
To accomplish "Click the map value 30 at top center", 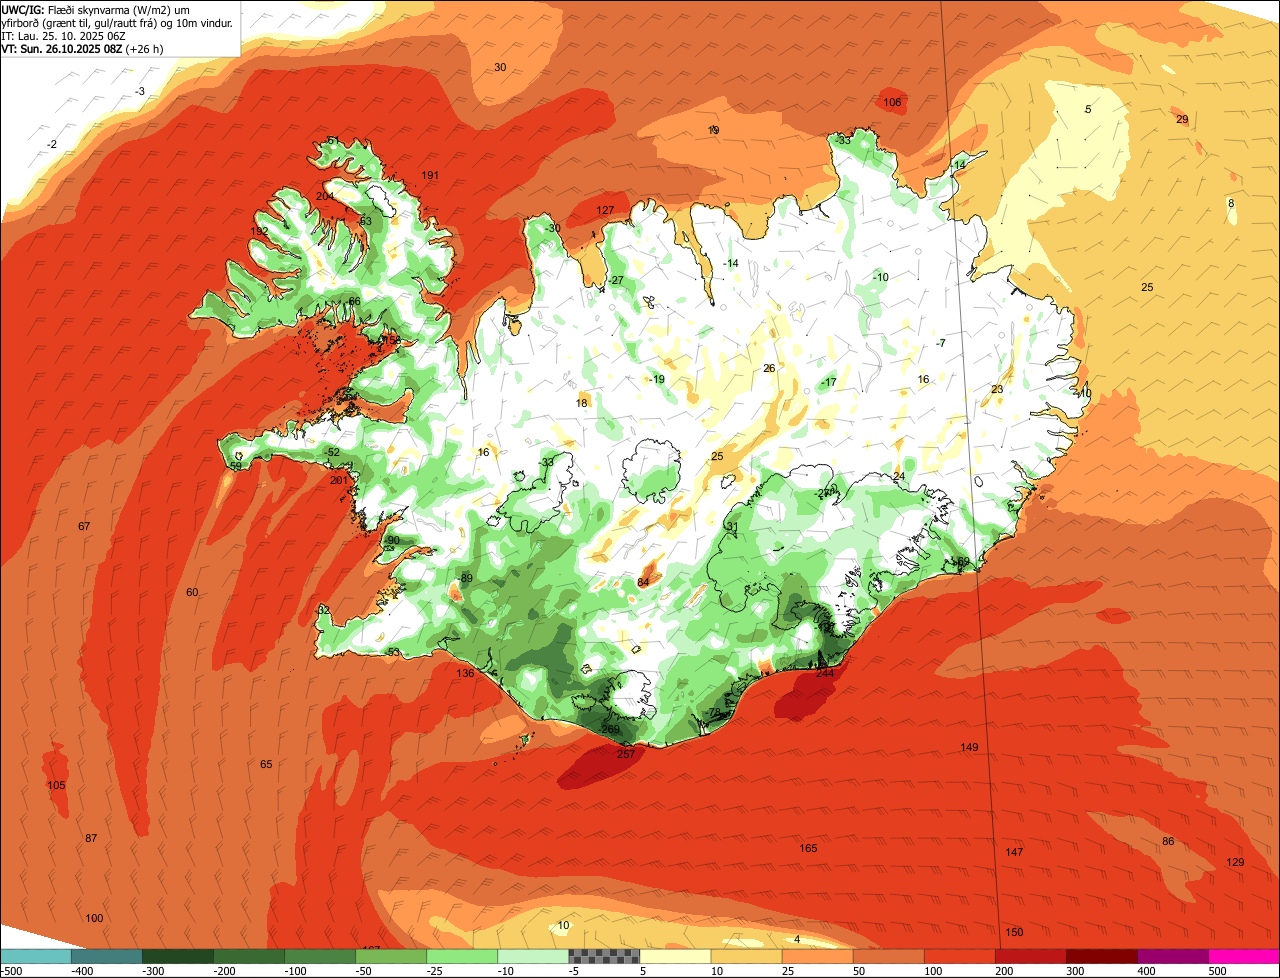I will [x=500, y=67].
